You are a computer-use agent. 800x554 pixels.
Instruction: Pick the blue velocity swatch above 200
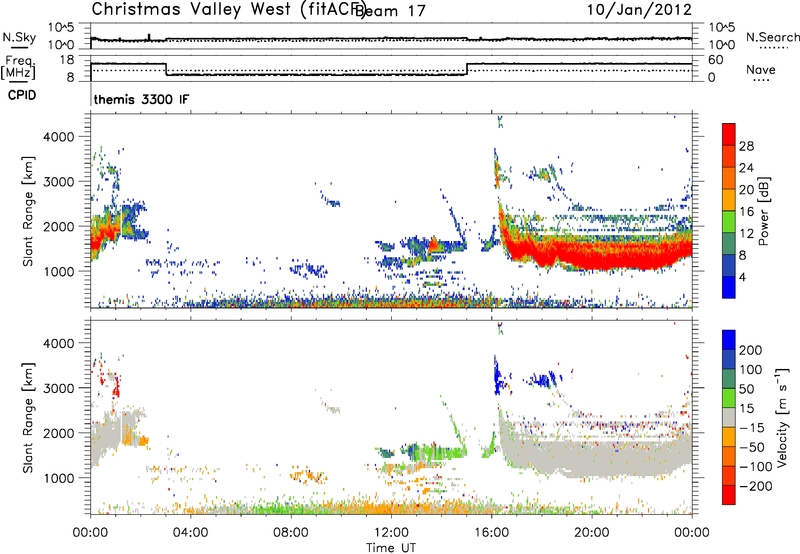click(729, 340)
